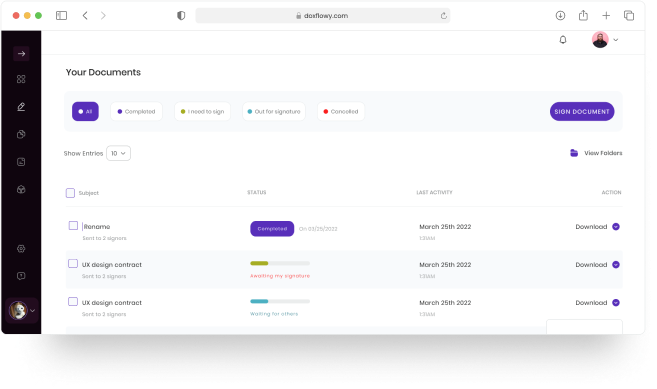The image size is (657, 389).
Task: Toggle the select-all Subject checkbox
Action: coord(70,193)
